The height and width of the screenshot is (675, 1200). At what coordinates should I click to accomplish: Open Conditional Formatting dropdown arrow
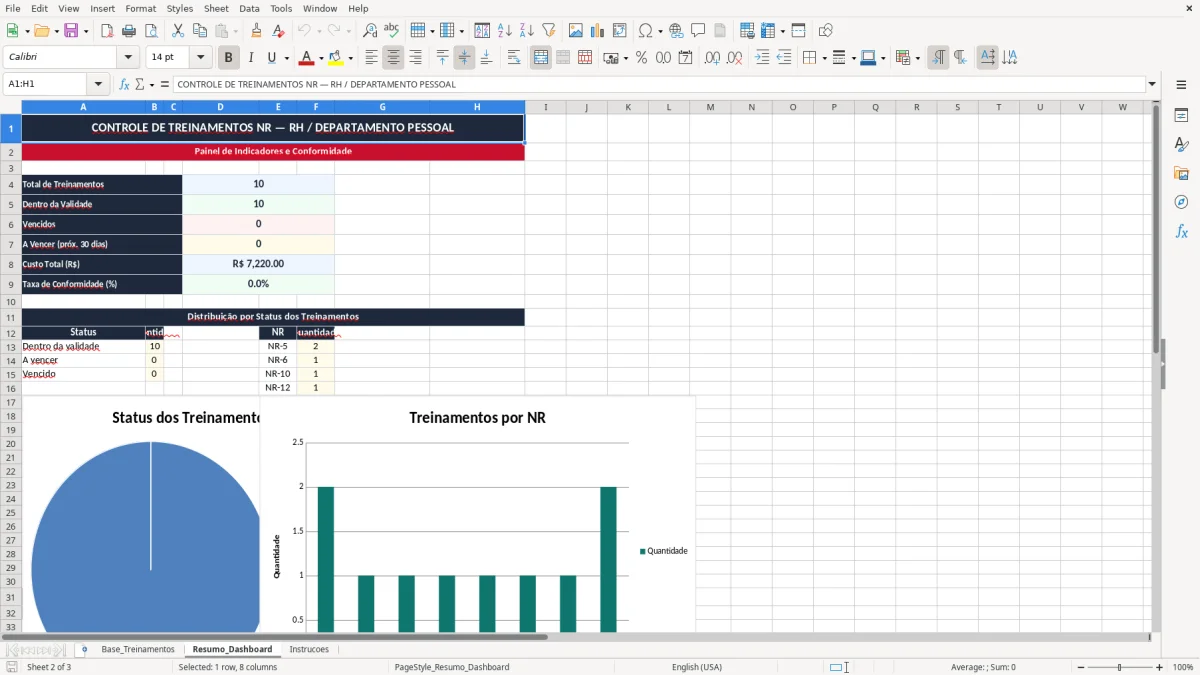(918, 58)
